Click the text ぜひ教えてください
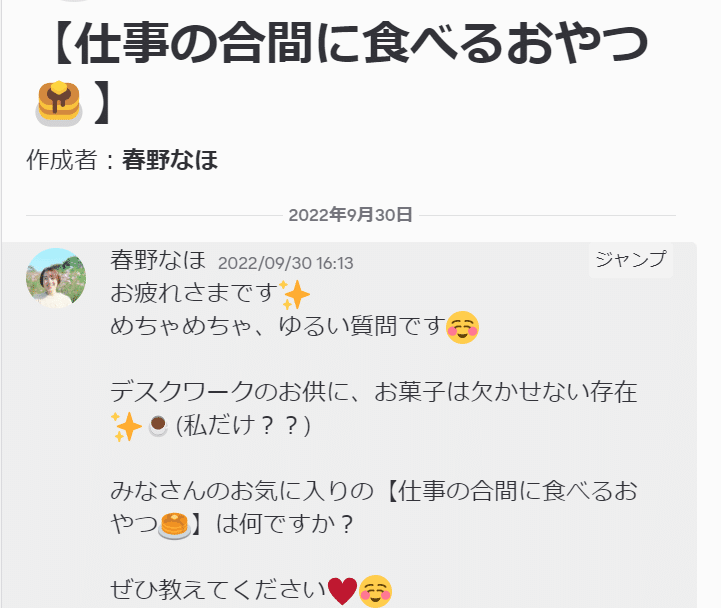The height and width of the screenshot is (608, 721). [218, 590]
